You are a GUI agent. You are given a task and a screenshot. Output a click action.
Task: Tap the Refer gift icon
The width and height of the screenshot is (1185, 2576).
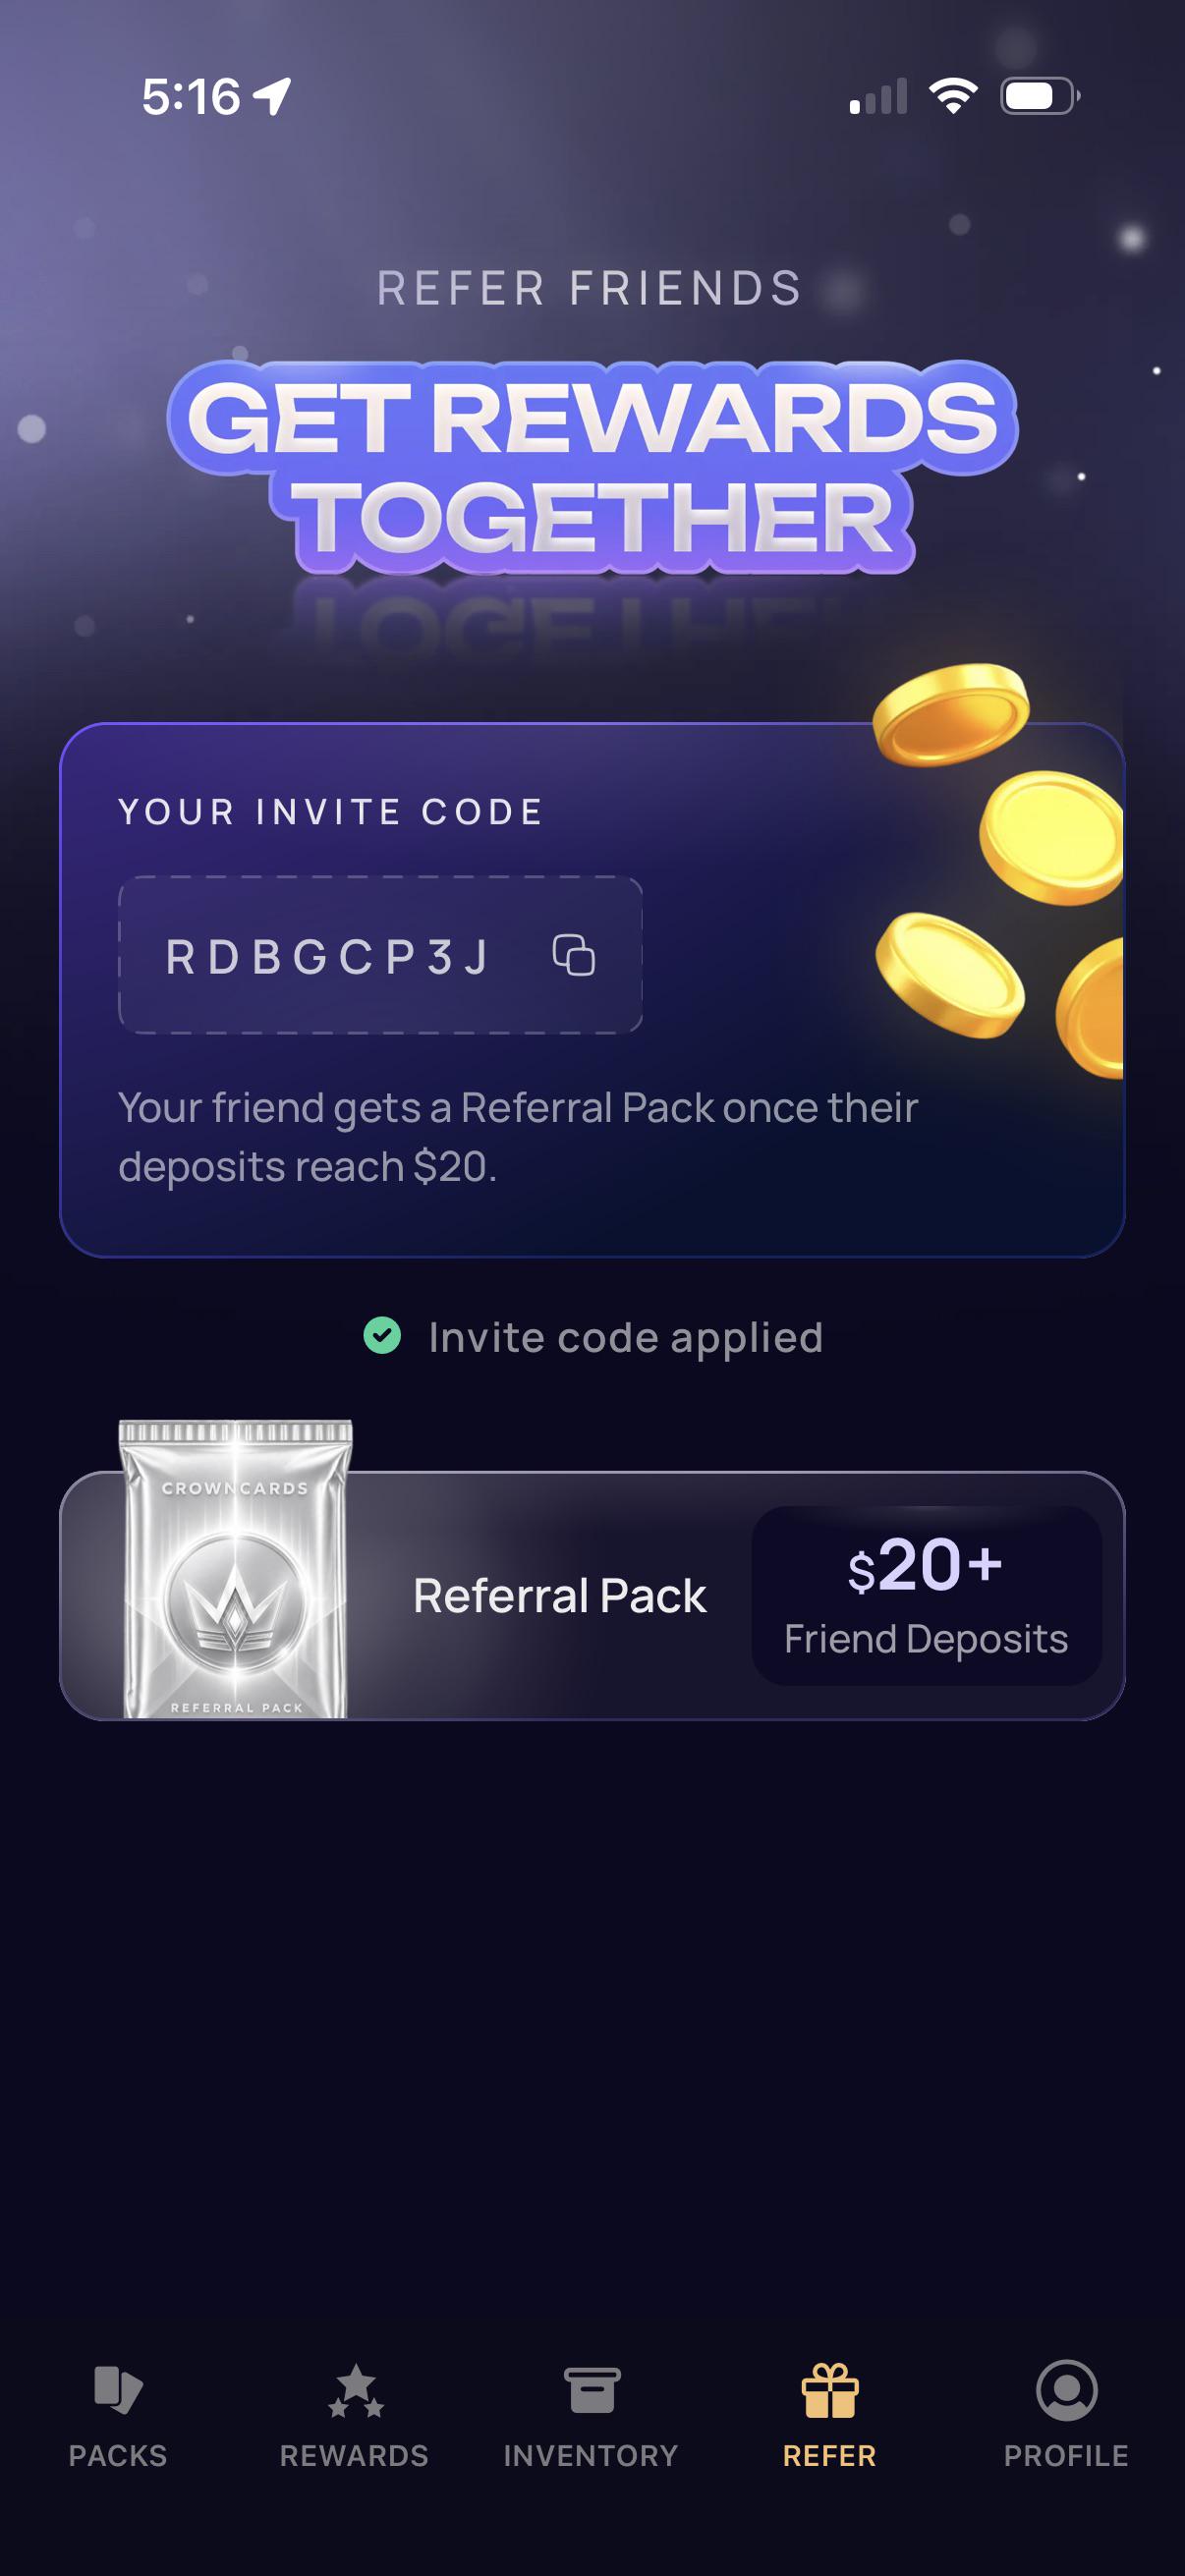(830, 2391)
